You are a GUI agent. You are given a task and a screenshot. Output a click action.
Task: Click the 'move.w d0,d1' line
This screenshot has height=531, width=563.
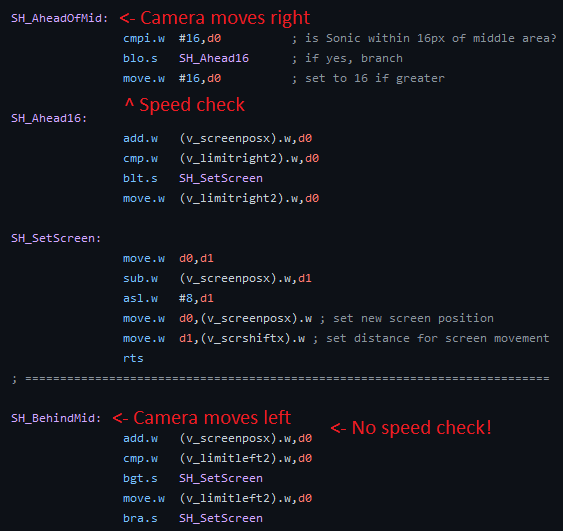pyautogui.click(x=168, y=258)
